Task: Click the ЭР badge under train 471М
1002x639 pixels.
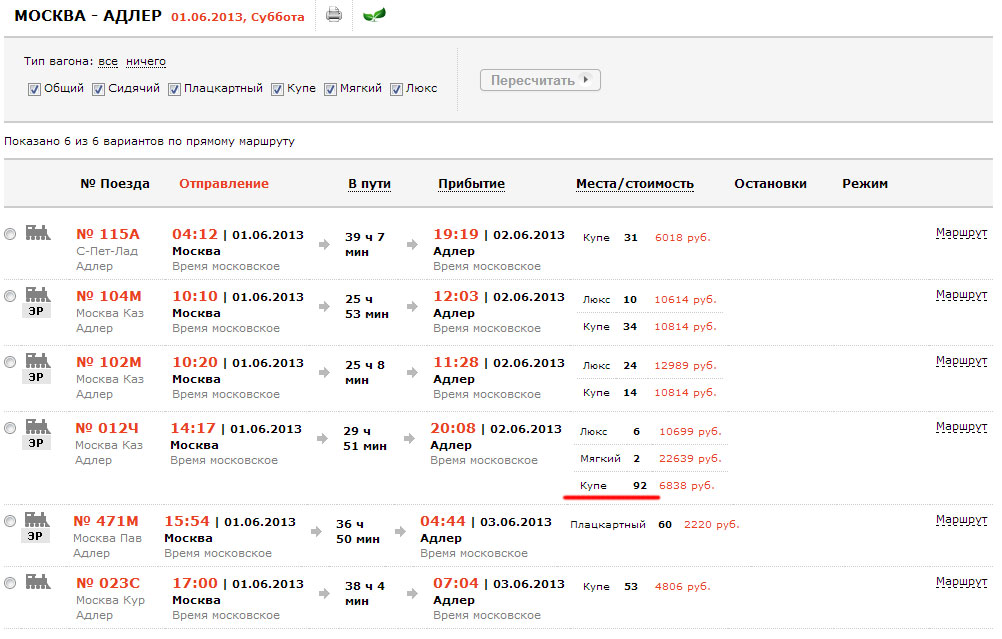Action: point(37,536)
